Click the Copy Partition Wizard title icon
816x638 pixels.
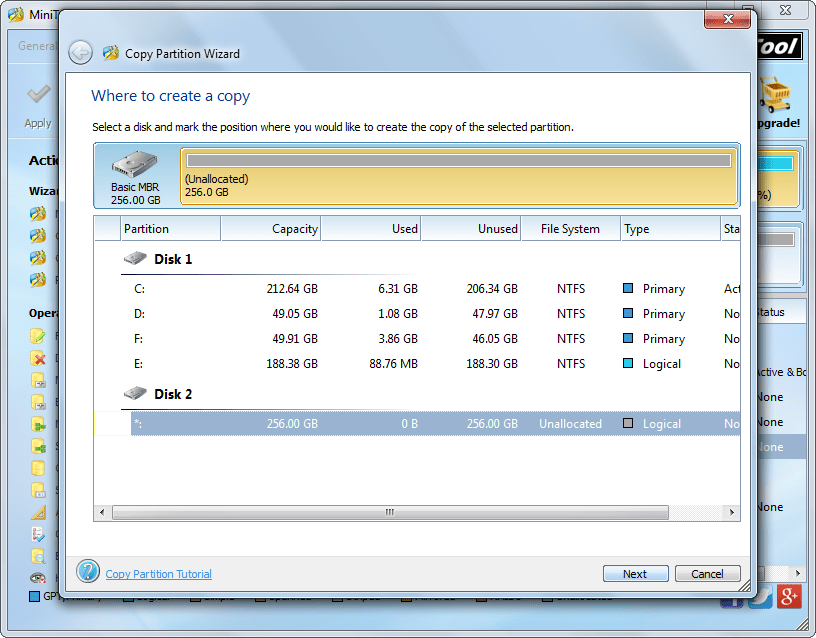(x=110, y=53)
